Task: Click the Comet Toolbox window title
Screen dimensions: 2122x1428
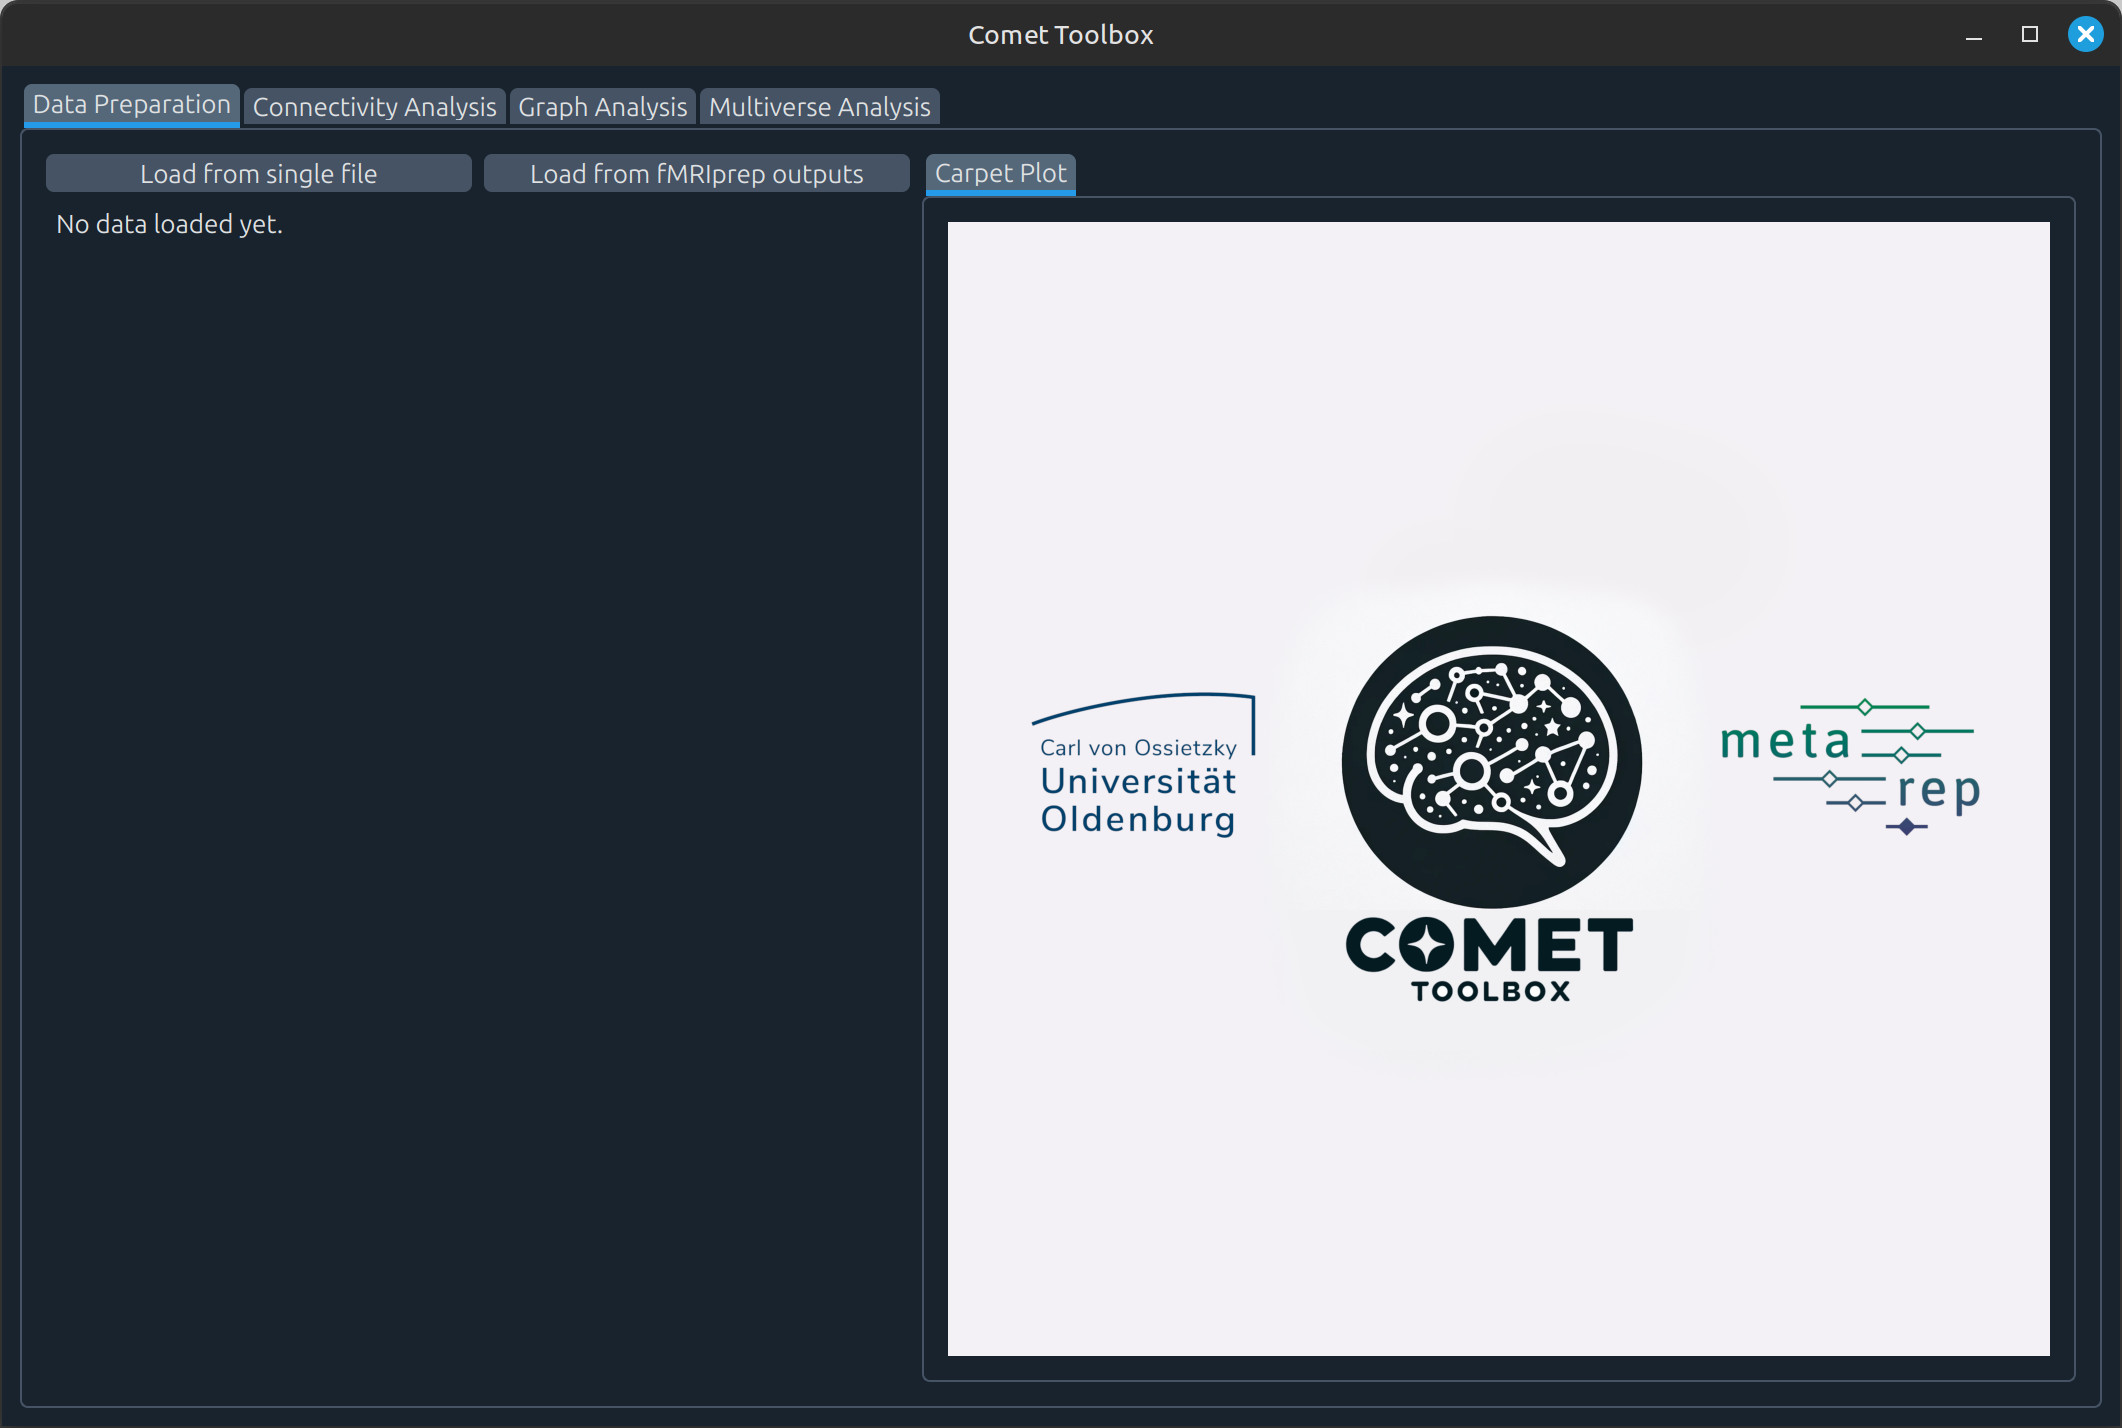Action: (1061, 35)
